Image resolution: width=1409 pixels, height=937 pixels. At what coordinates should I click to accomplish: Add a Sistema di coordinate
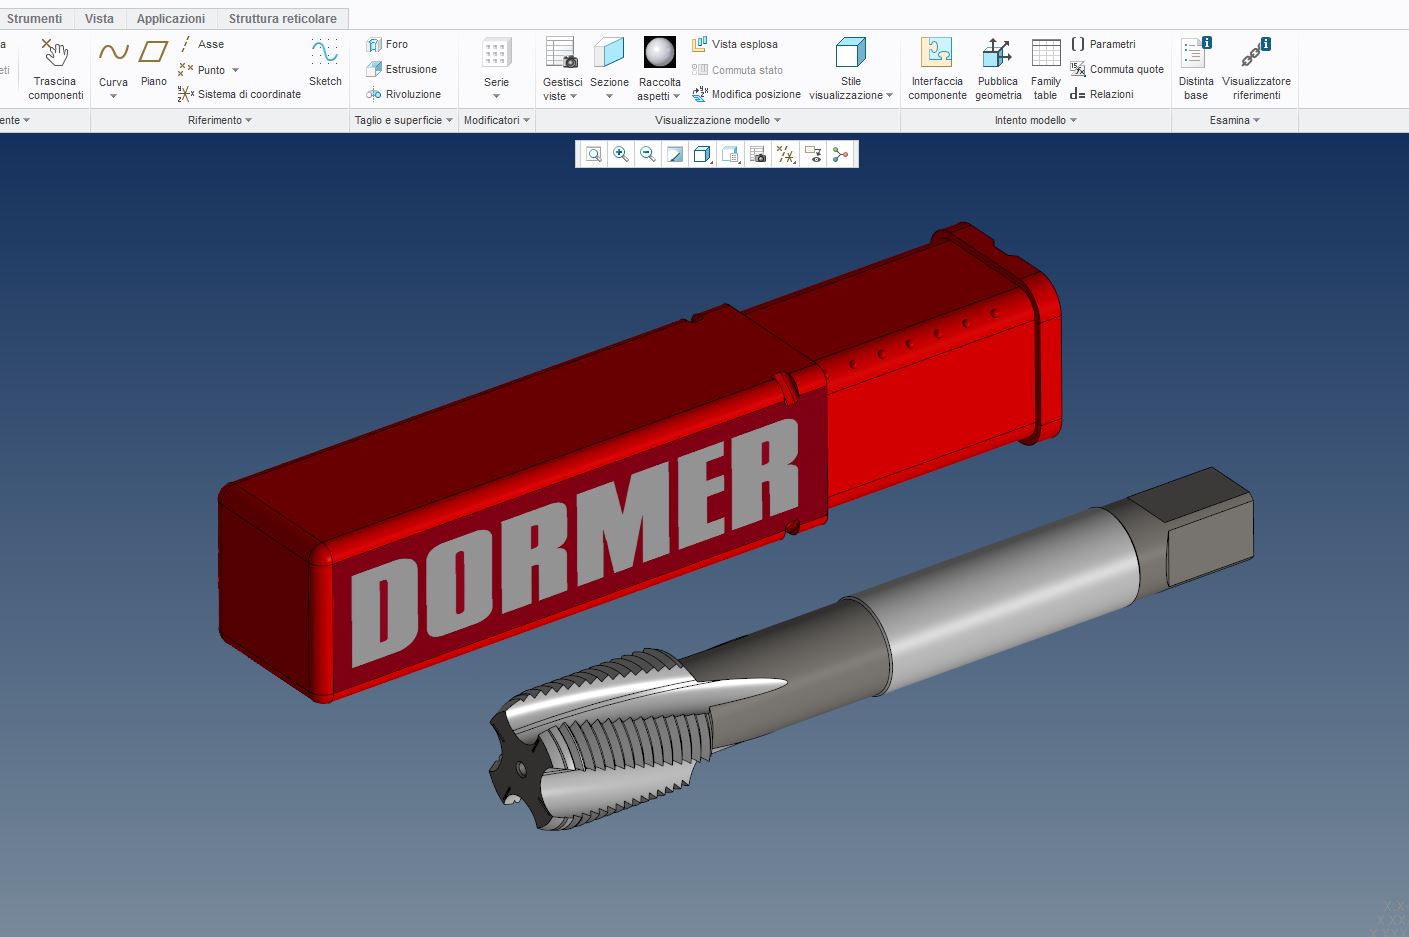click(x=239, y=94)
